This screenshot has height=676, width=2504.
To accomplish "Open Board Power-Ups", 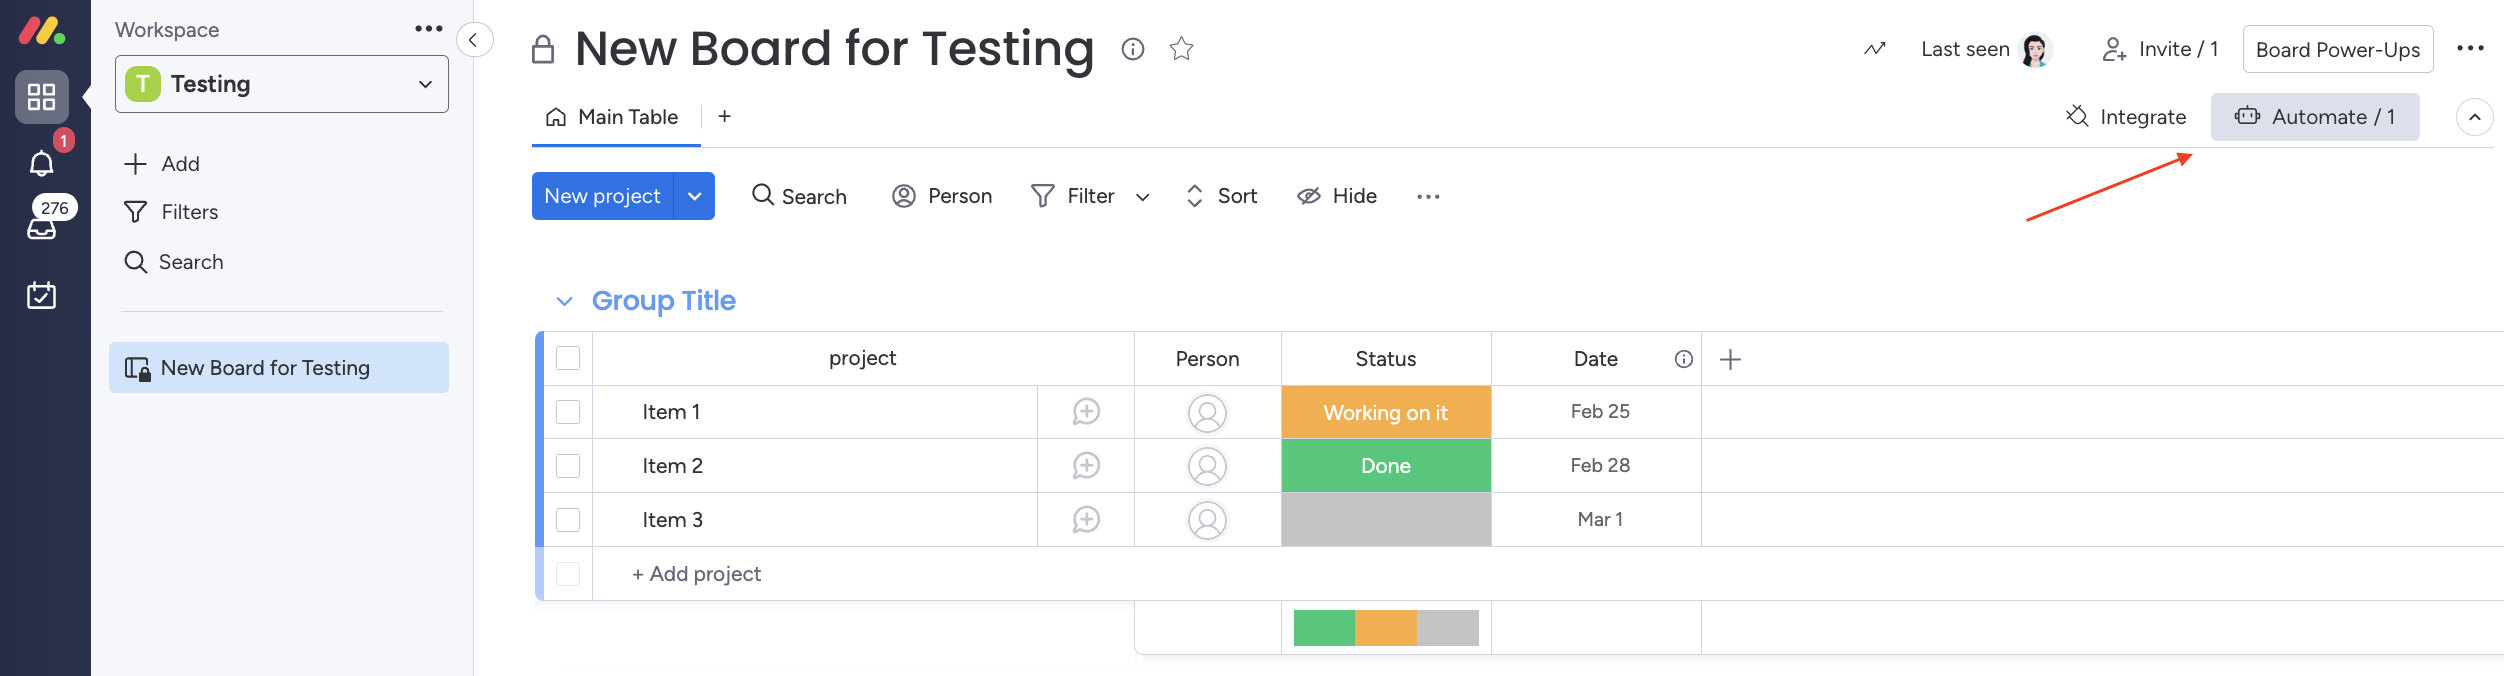I will tap(2337, 49).
